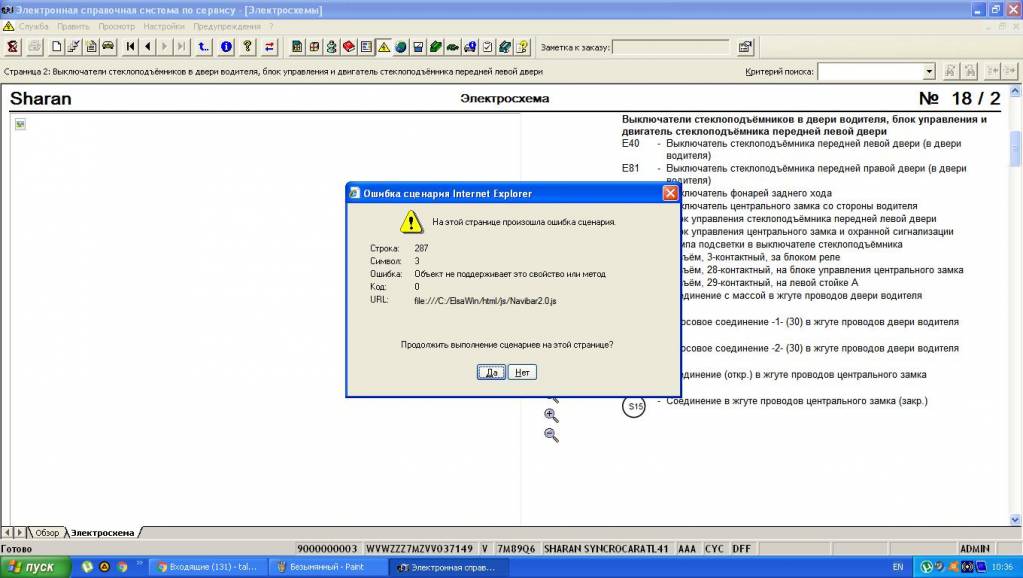Click the zoom in magnifier on diagram
This screenshot has width=1023, height=578.
coord(551,415)
